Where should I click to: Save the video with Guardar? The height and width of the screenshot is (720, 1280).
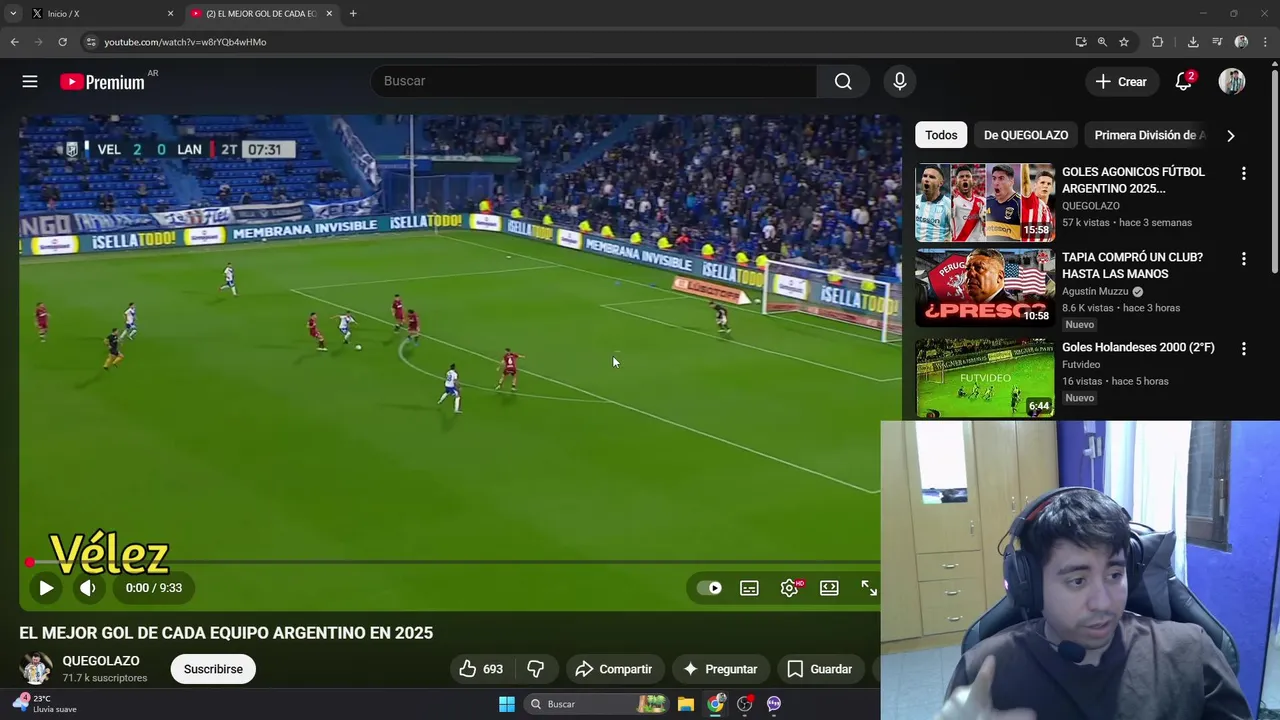pyautogui.click(x=820, y=669)
